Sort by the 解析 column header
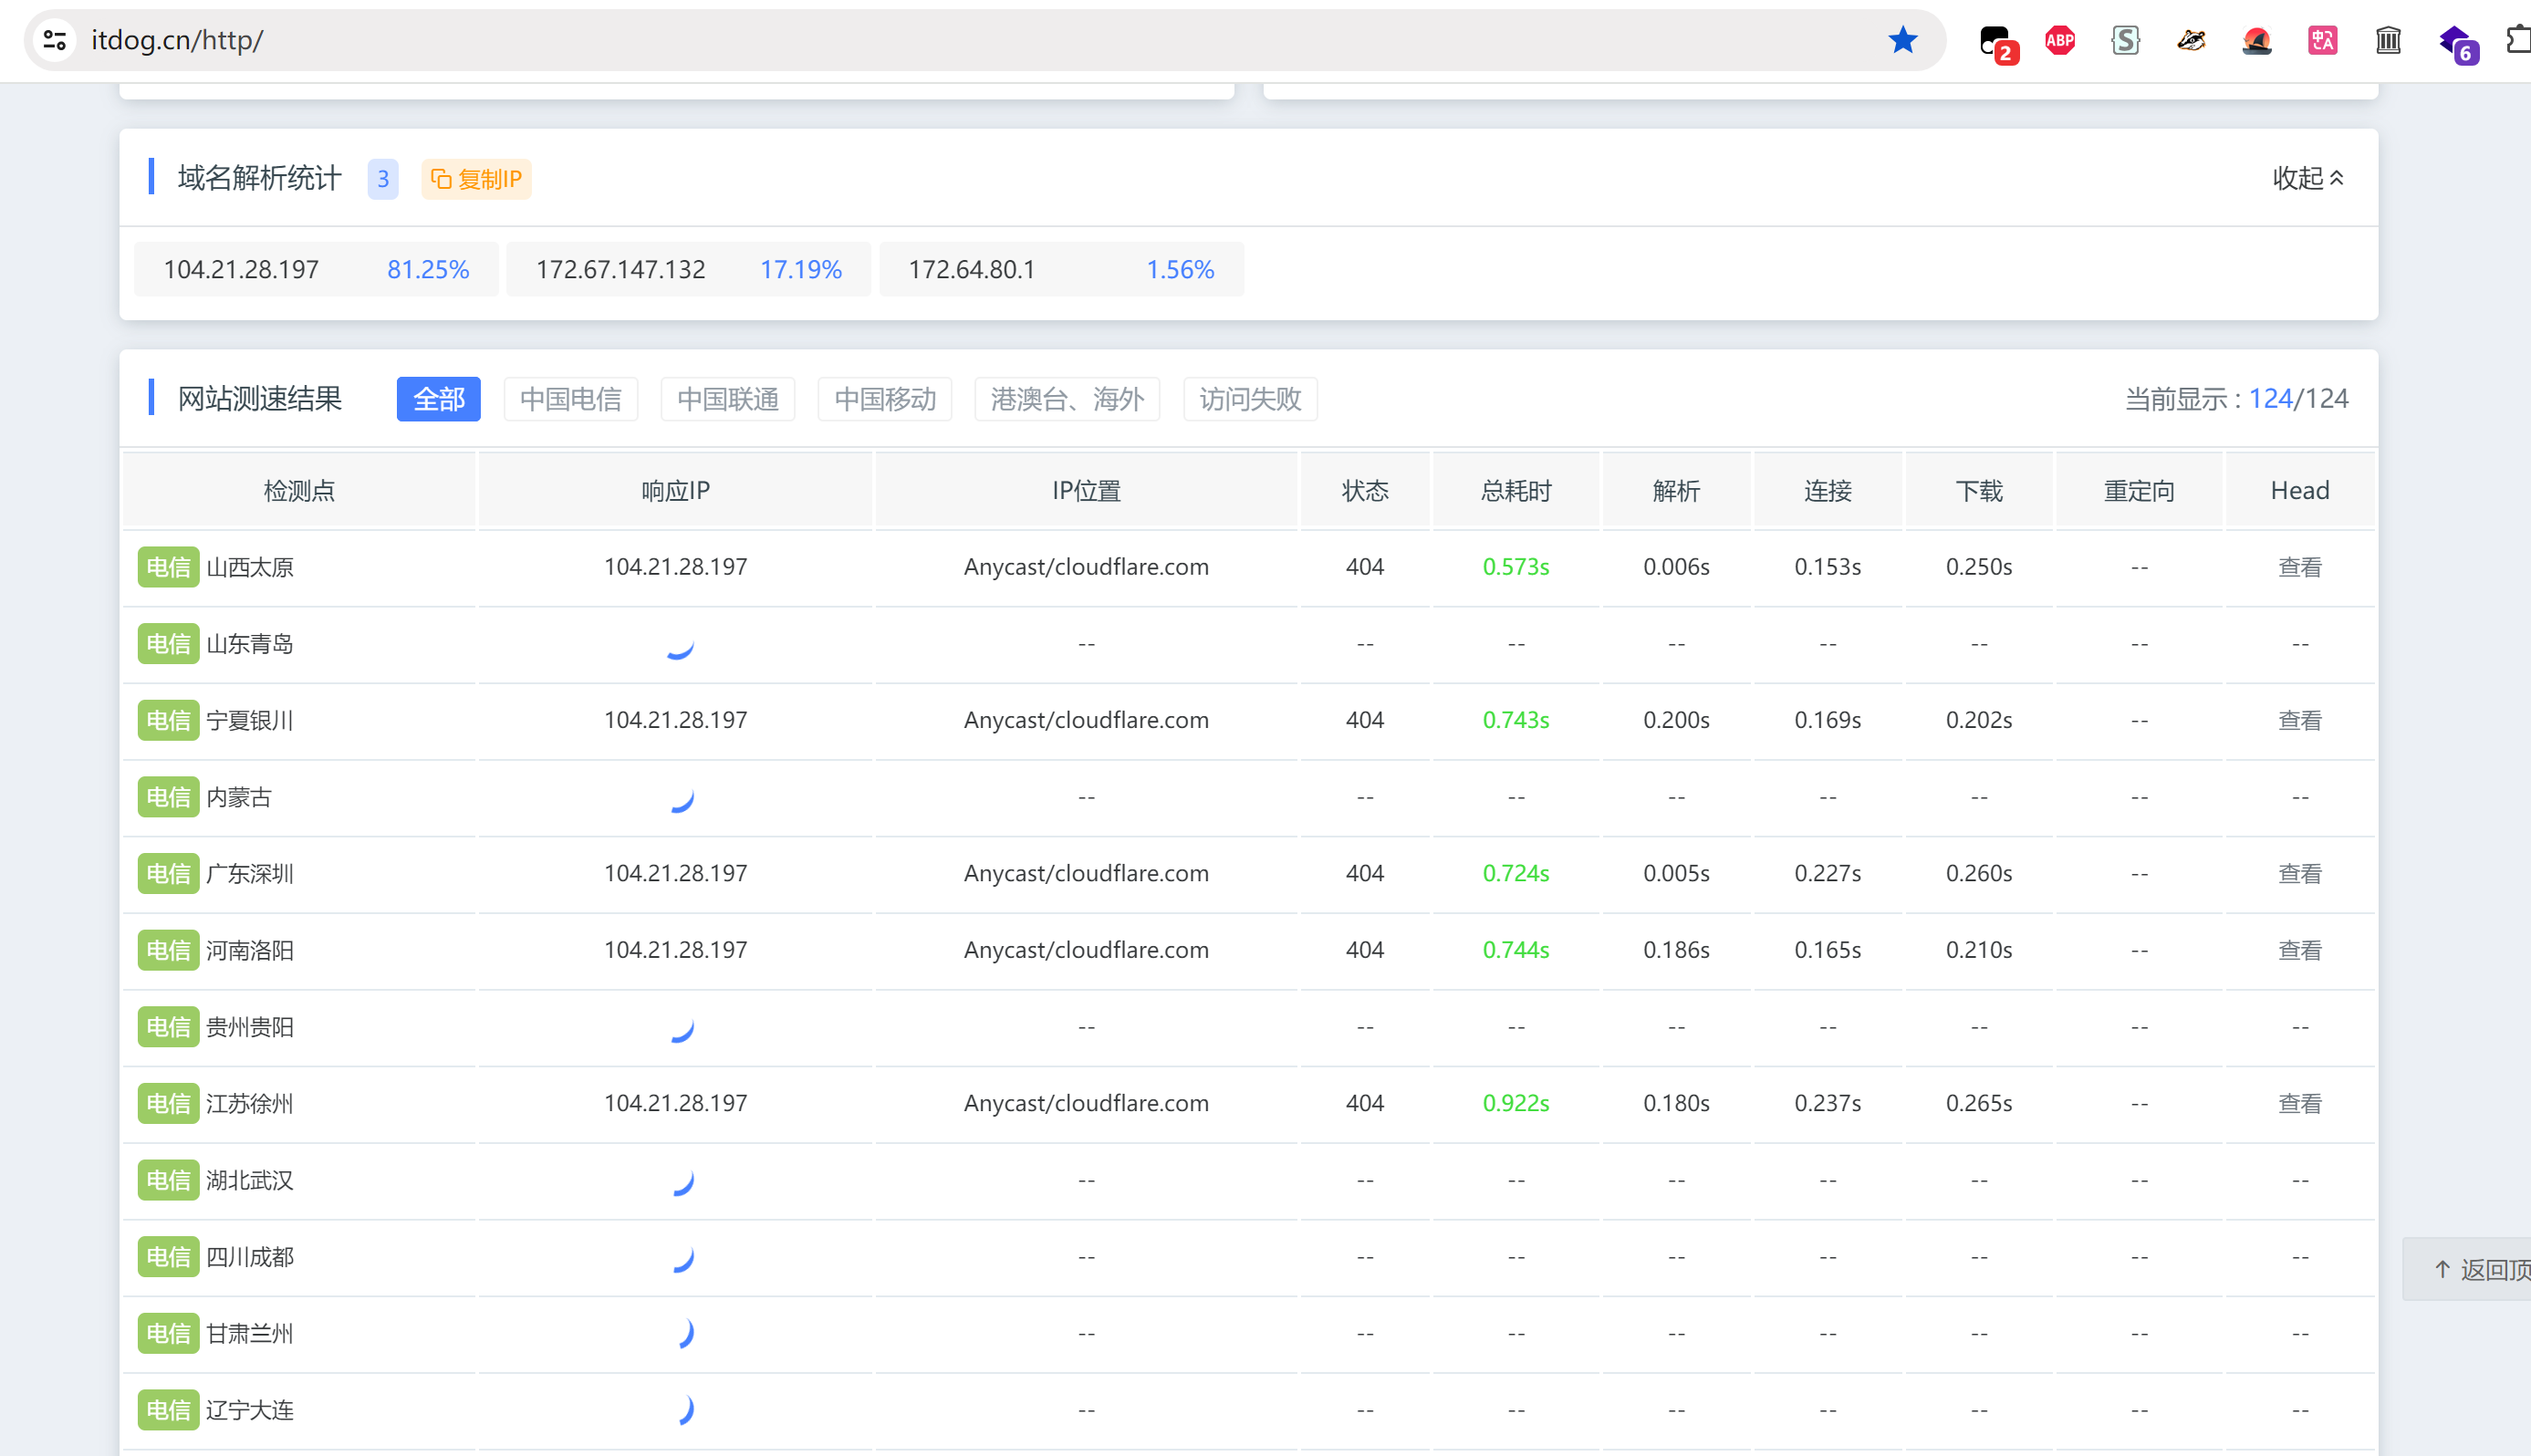Image resolution: width=2531 pixels, height=1456 pixels. click(1676, 490)
